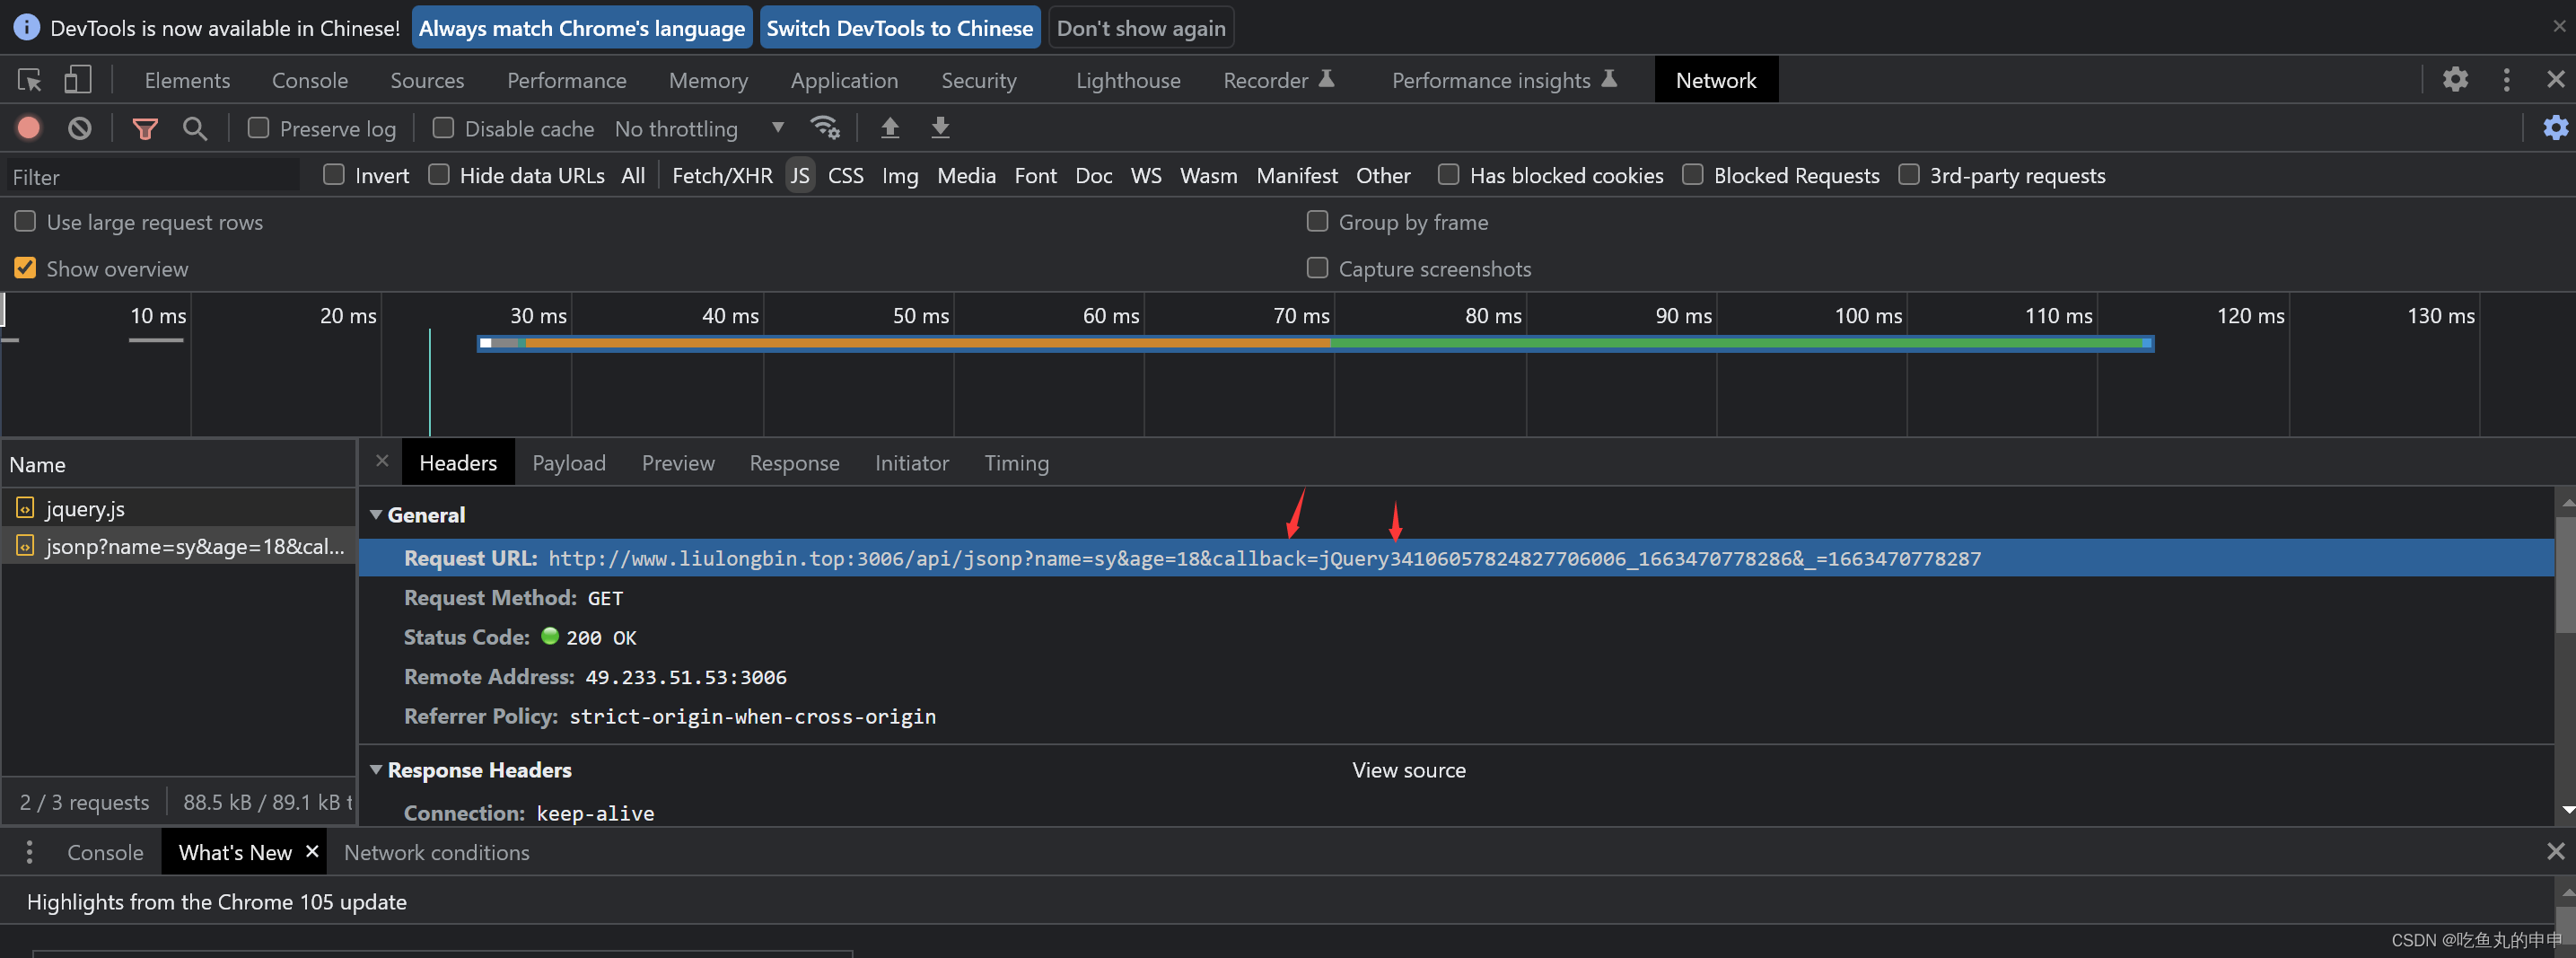Close the What's New tab
Image resolution: width=2576 pixels, height=958 pixels.
point(312,851)
